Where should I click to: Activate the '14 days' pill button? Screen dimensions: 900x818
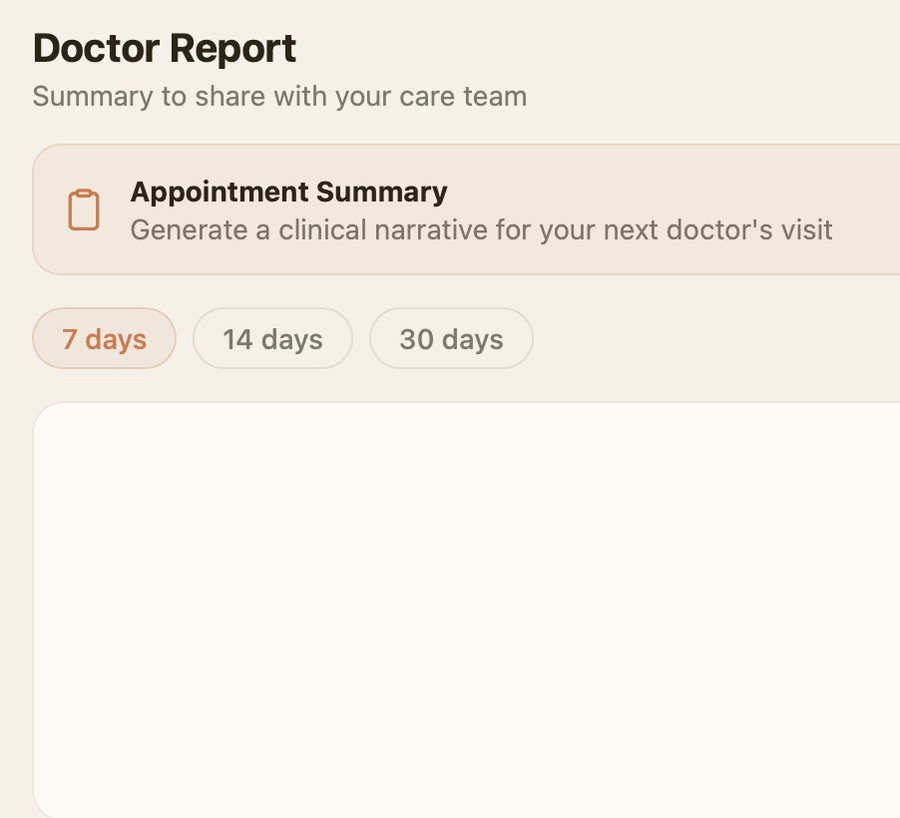point(272,339)
